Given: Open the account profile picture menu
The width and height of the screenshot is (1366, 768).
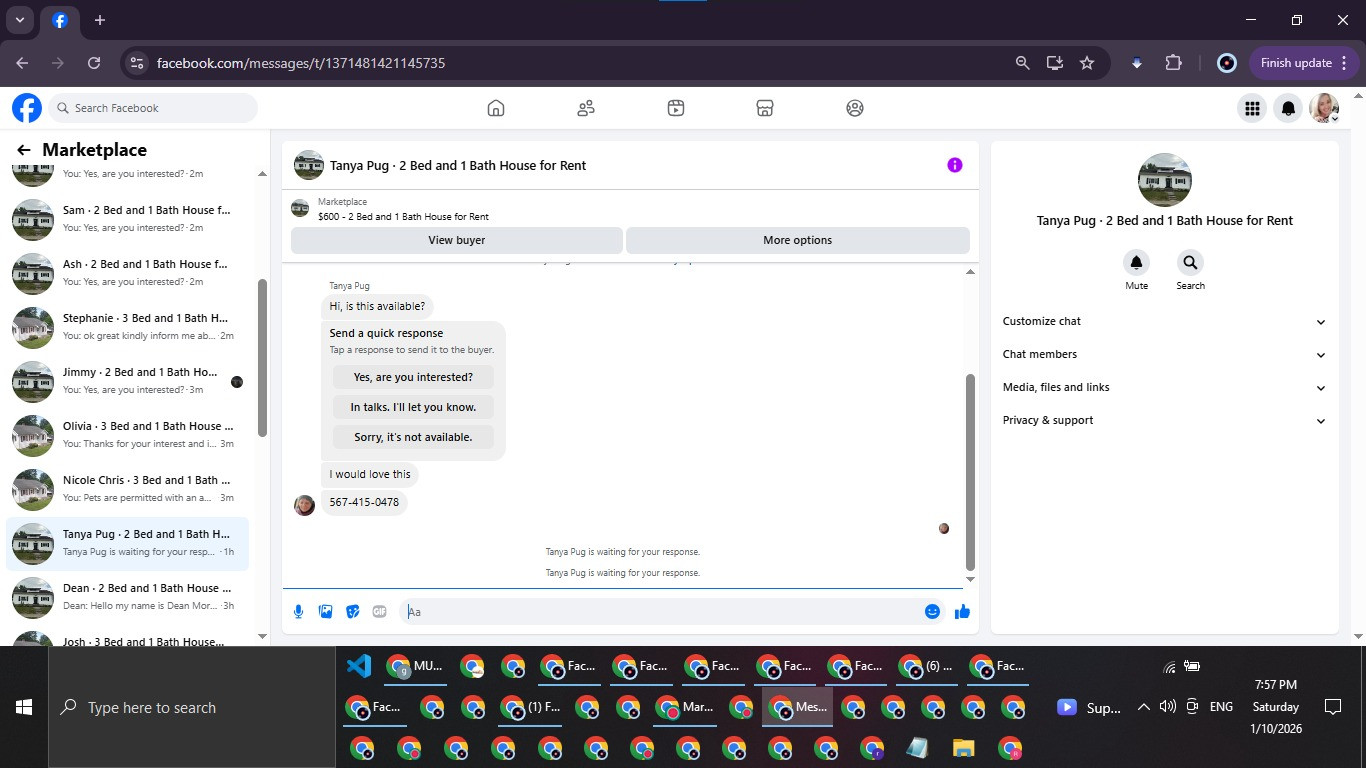Looking at the screenshot, I should click(1325, 108).
